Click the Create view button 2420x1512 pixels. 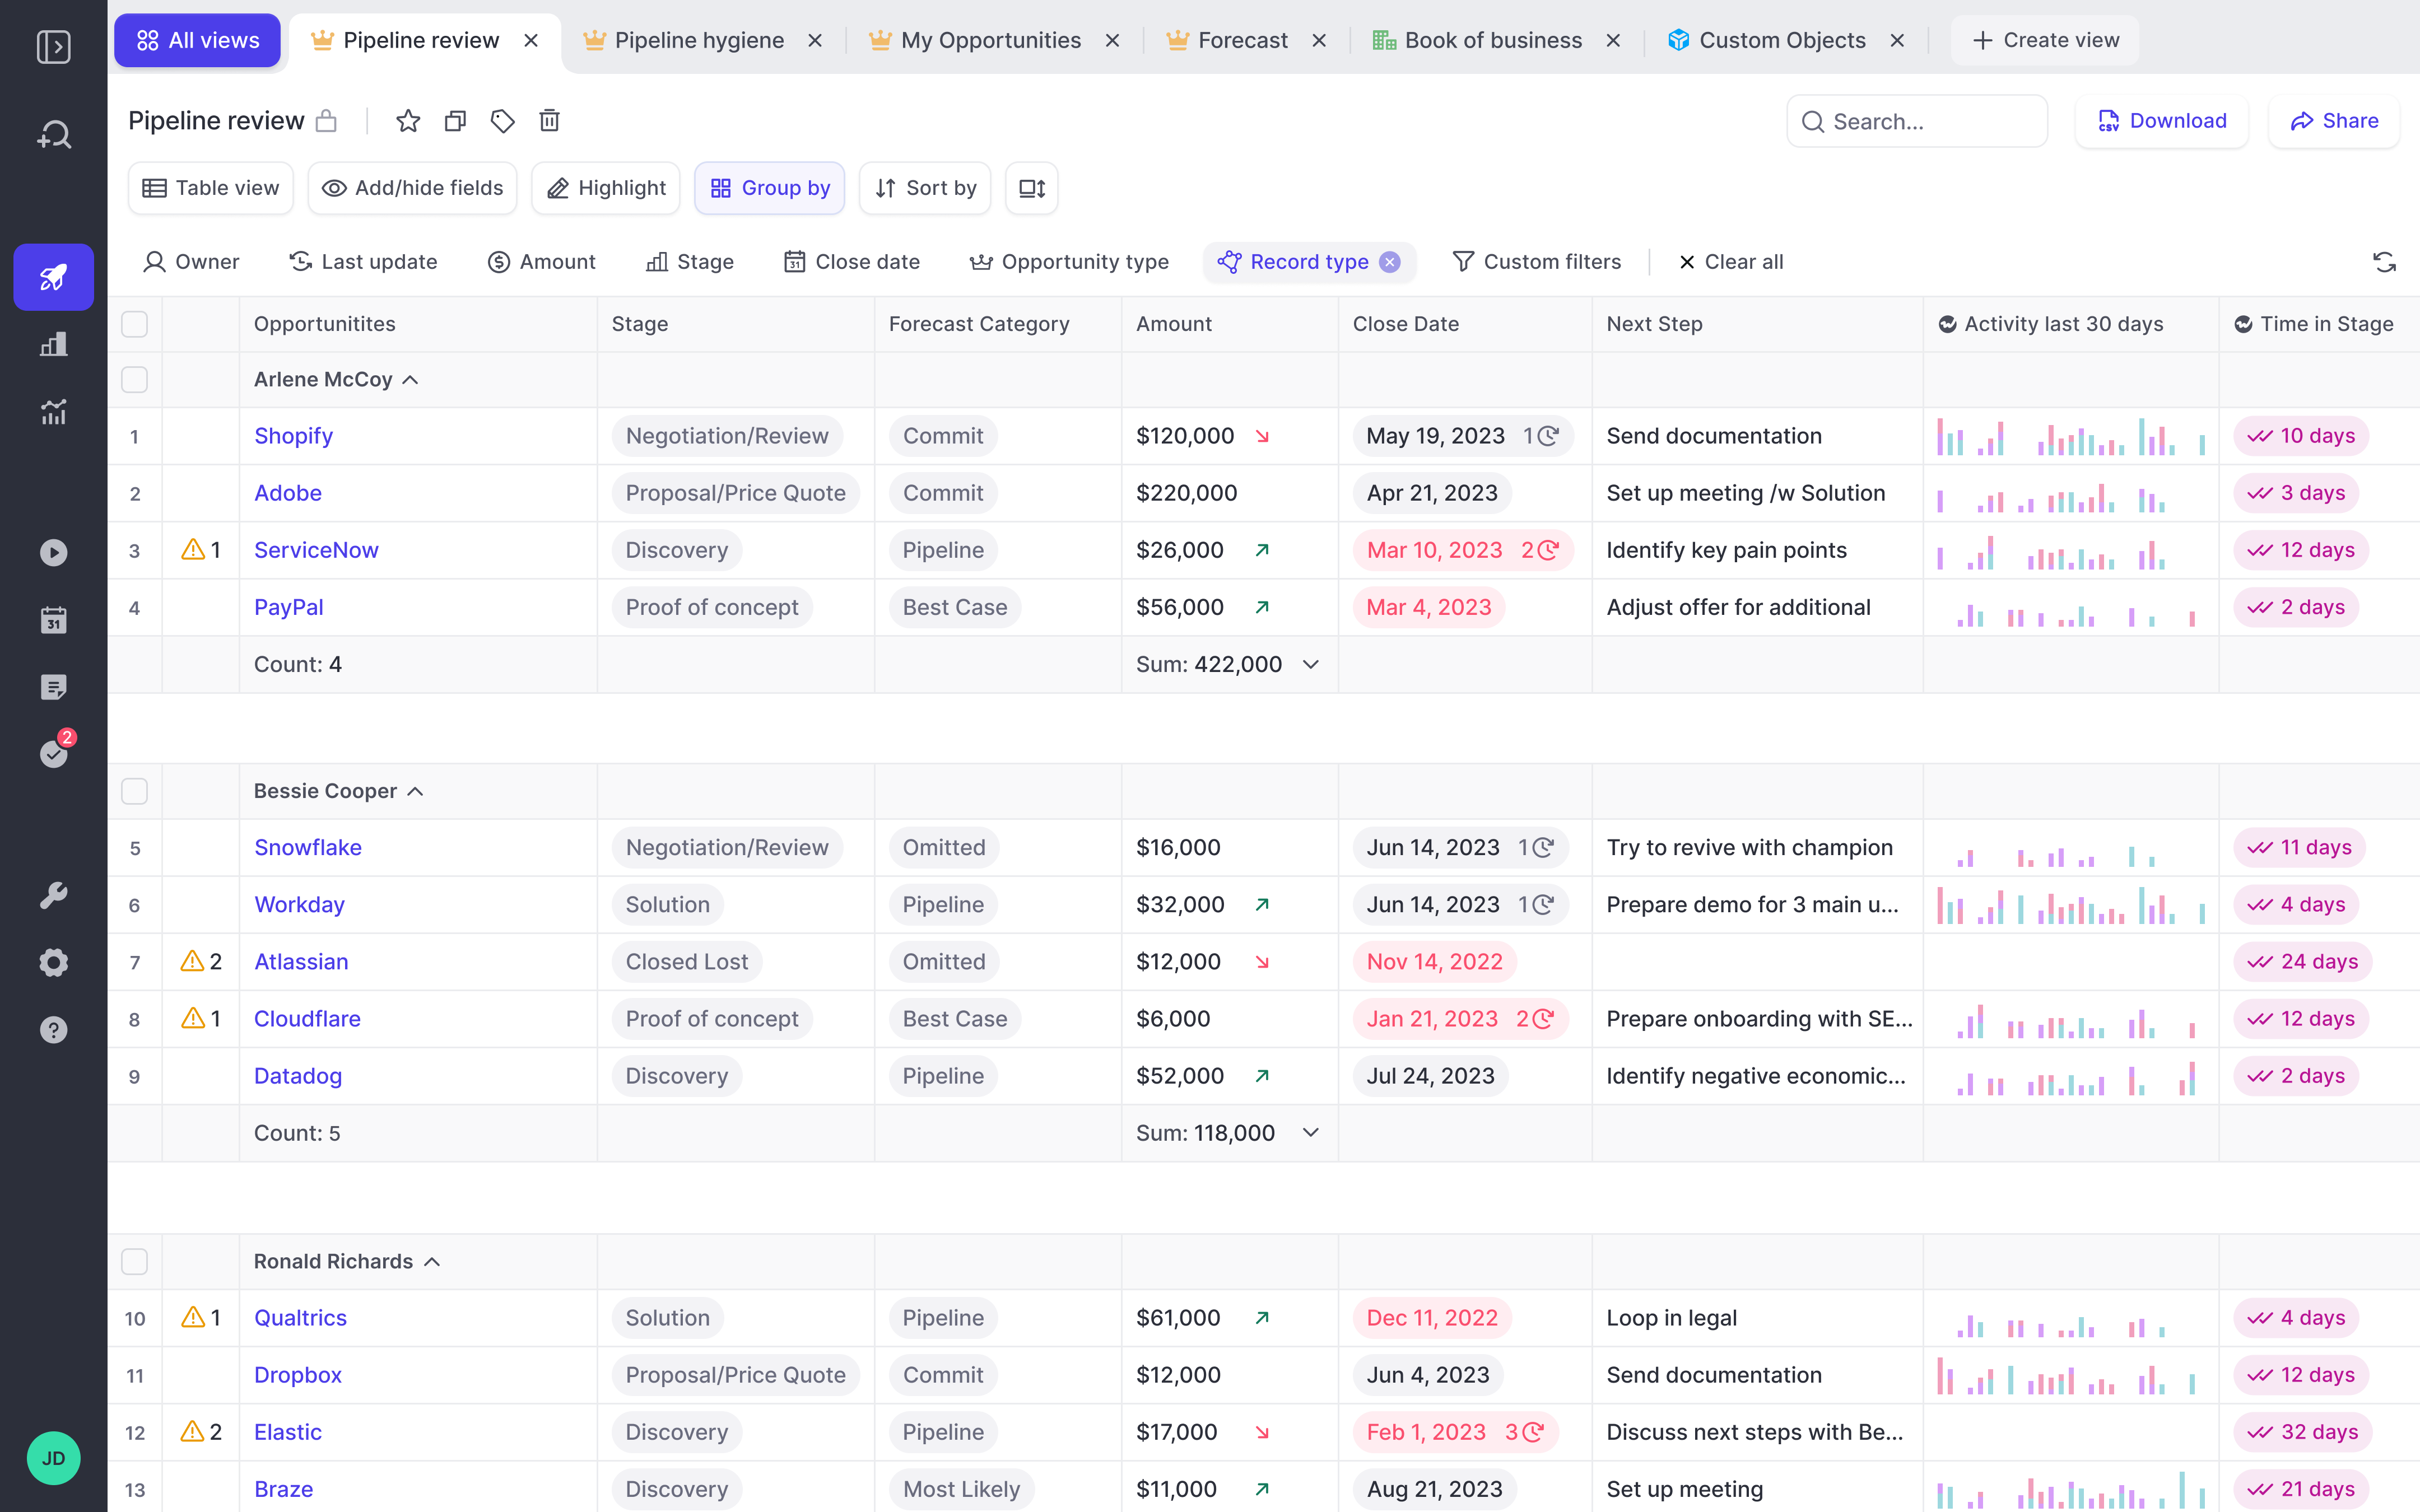pyautogui.click(x=2045, y=40)
